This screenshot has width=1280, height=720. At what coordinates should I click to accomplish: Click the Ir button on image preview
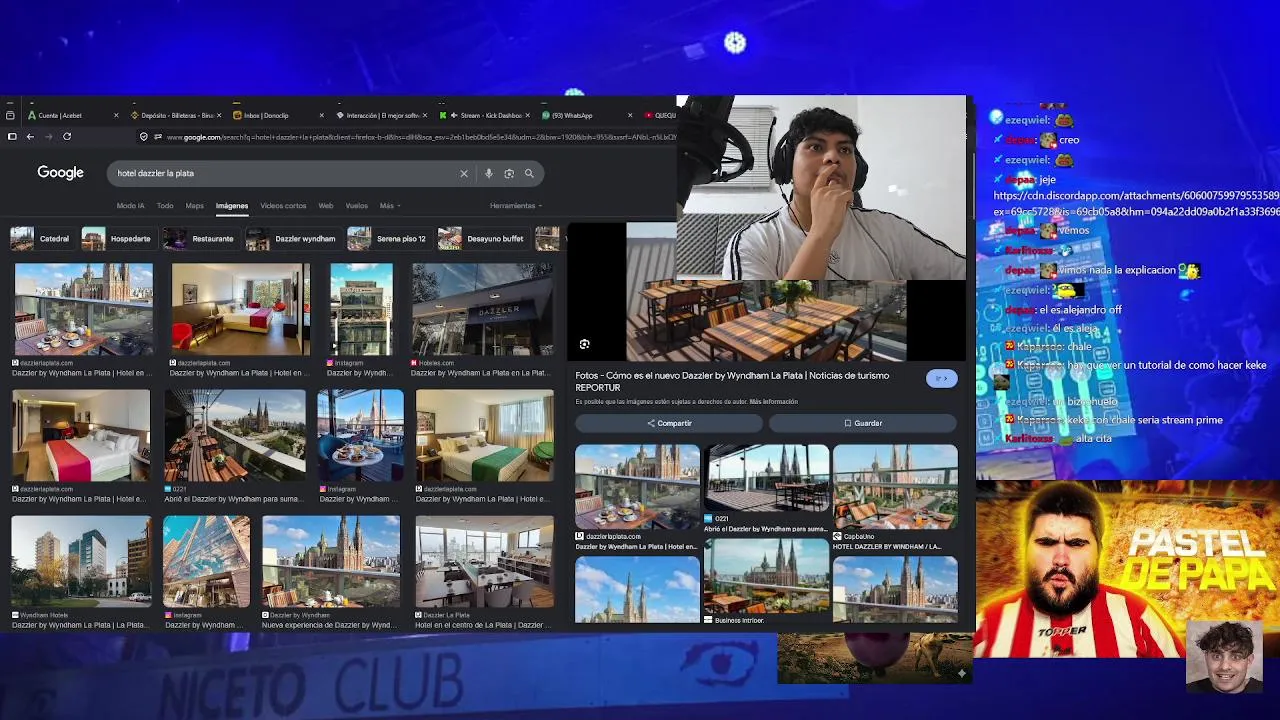(x=941, y=378)
